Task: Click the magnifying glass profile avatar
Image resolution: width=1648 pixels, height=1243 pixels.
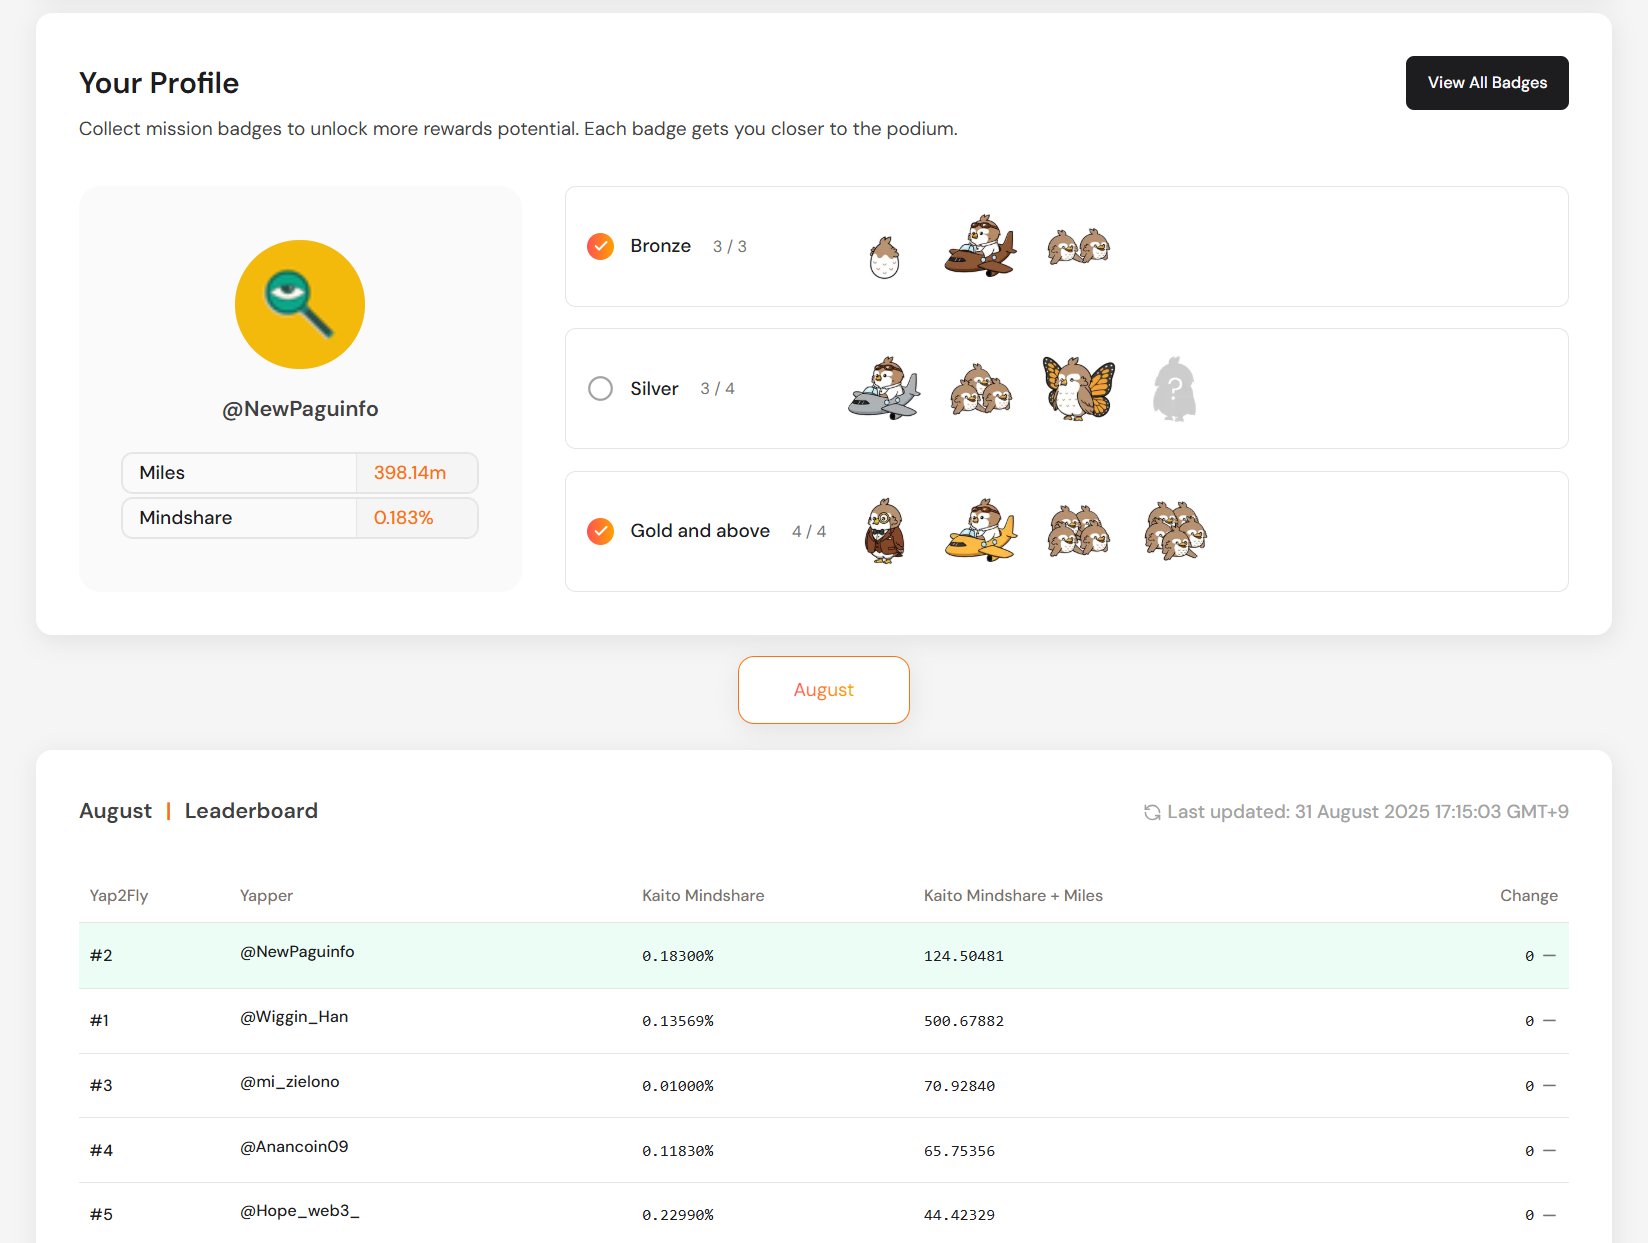Action: click(300, 304)
